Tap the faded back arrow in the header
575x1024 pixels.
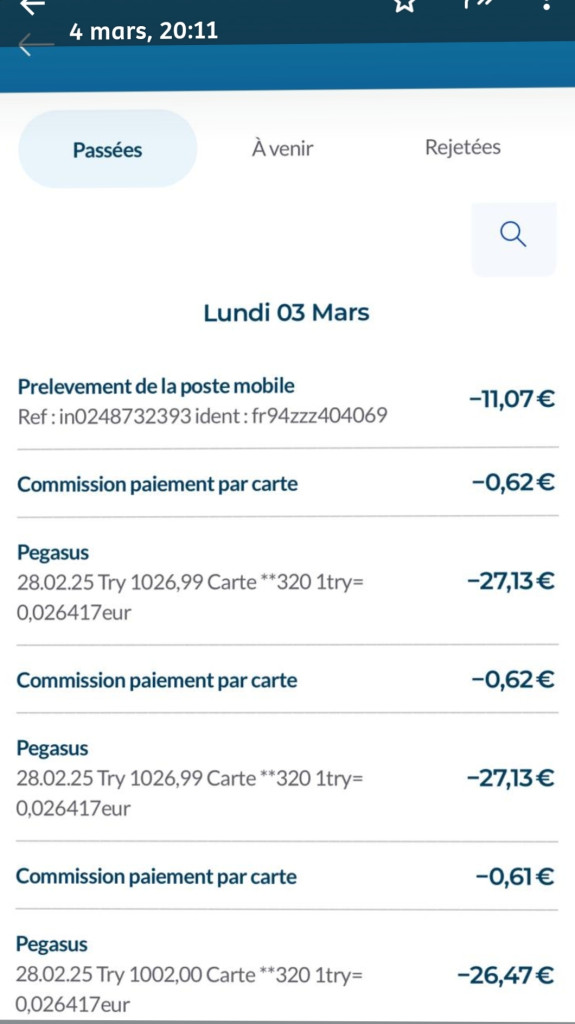click(x=36, y=44)
